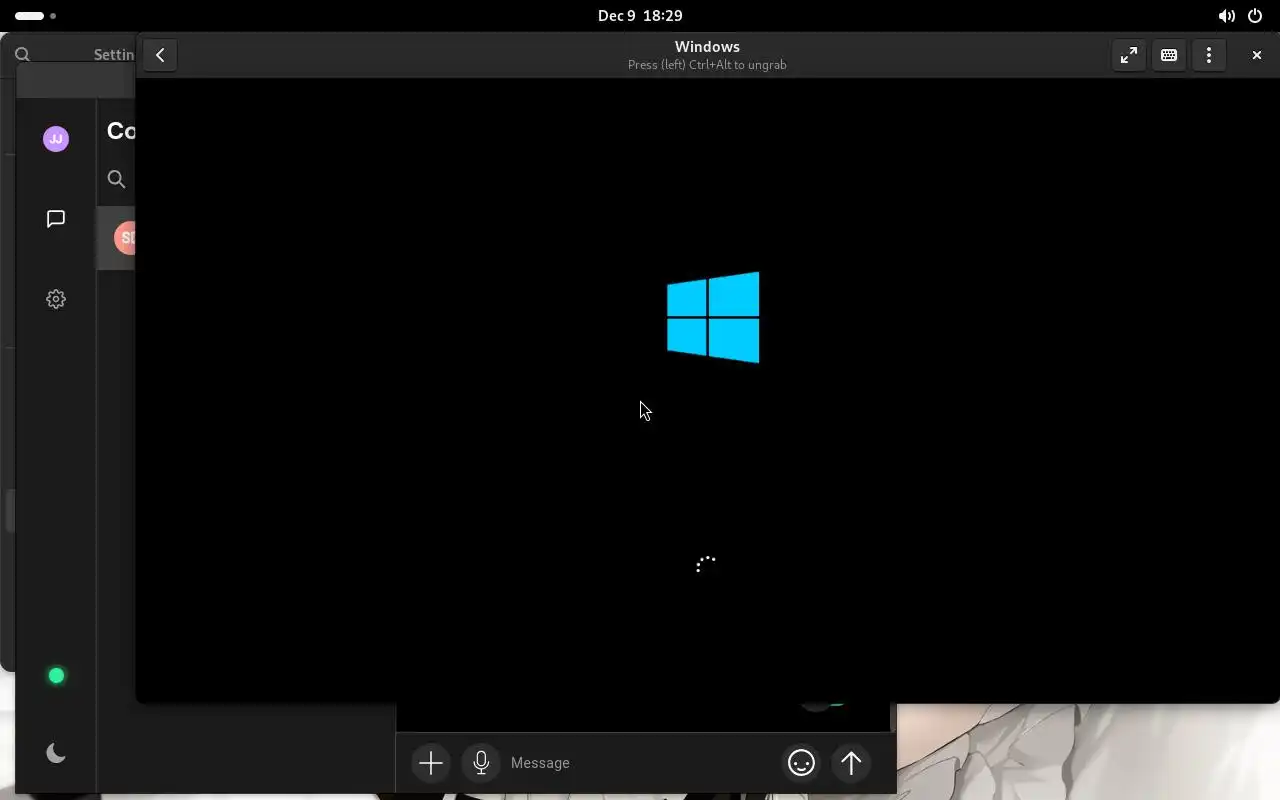Go back with the Boxes back arrow
The height and width of the screenshot is (800, 1280).
(x=160, y=55)
